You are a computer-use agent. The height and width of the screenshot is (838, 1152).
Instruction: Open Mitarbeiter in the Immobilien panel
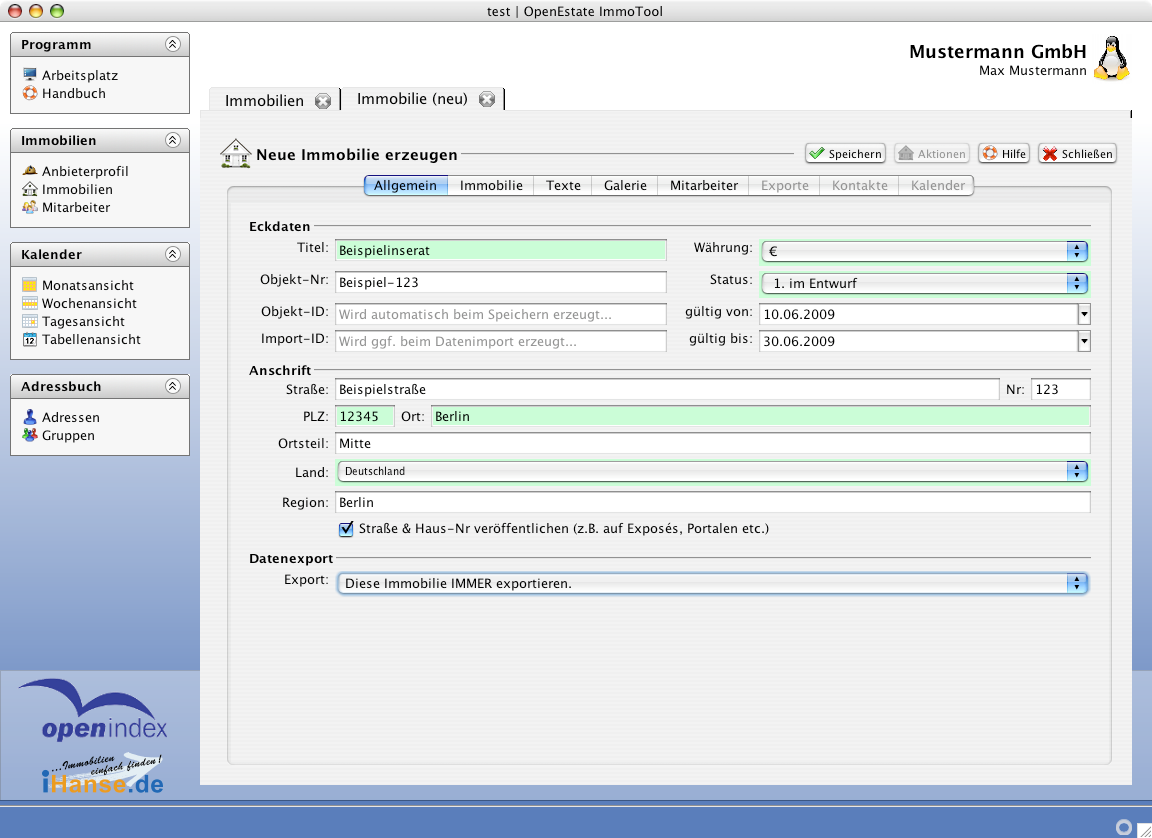(75, 207)
